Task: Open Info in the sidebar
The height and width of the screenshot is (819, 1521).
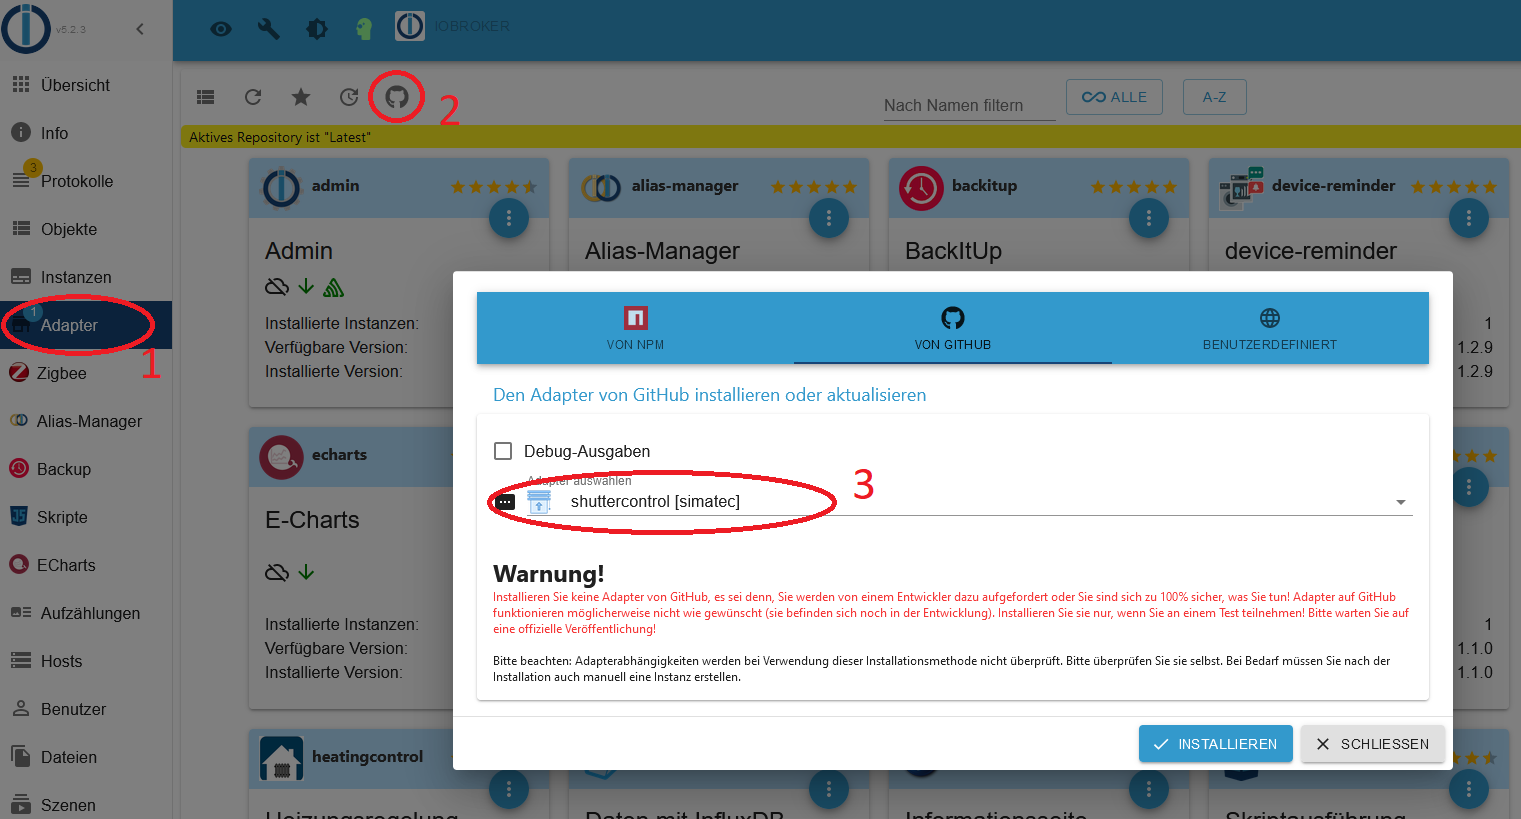Action: [x=86, y=133]
